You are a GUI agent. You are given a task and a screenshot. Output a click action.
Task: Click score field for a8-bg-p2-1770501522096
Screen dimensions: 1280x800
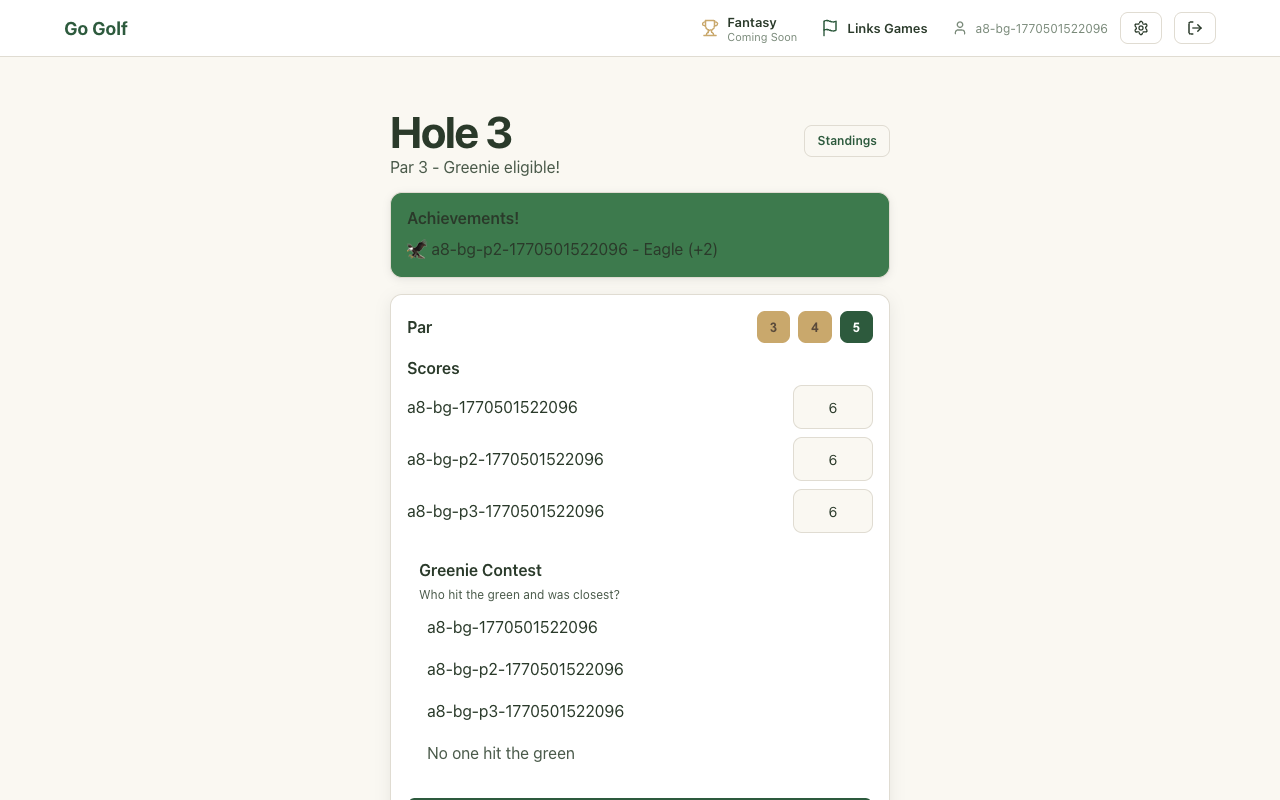tap(832, 459)
